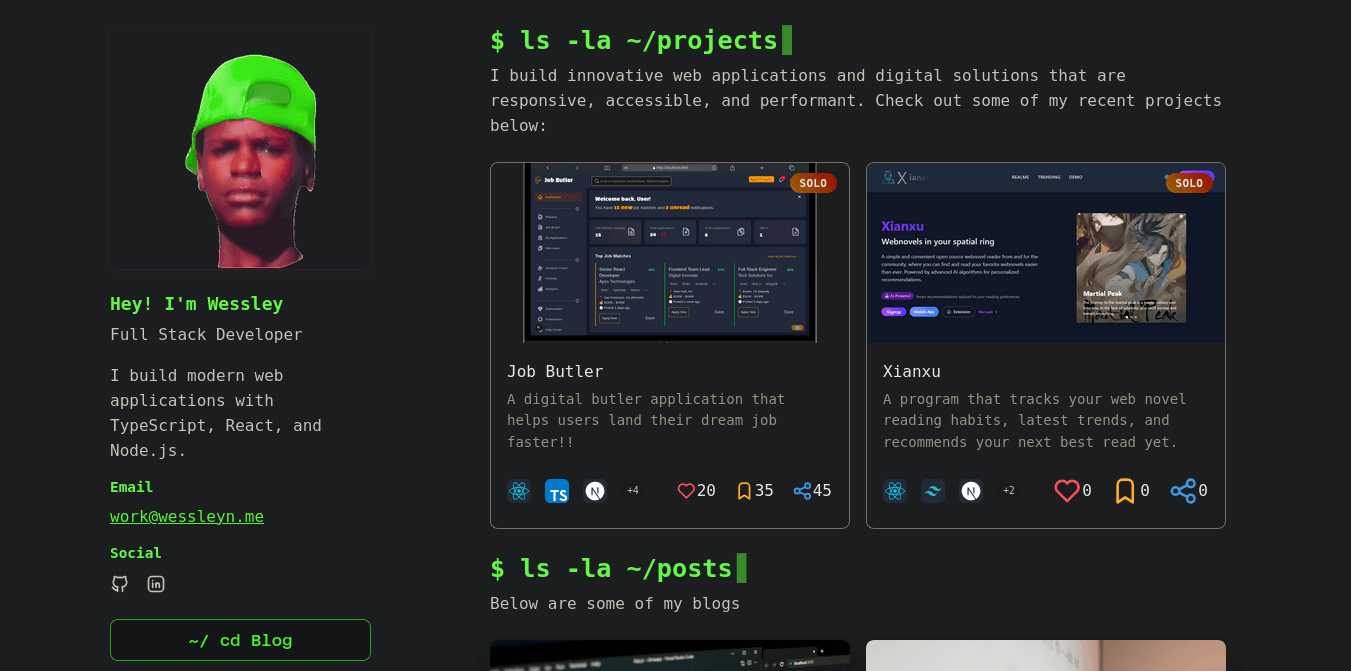1351x671 pixels.
Task: Select the Xianxu project title
Action: [911, 371]
